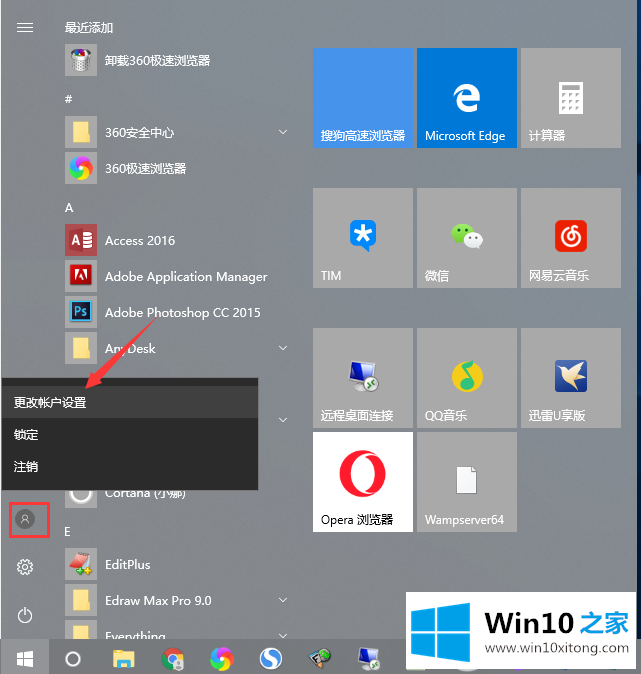Click the user account icon in sidebar
The width and height of the screenshot is (641, 674).
(25, 519)
